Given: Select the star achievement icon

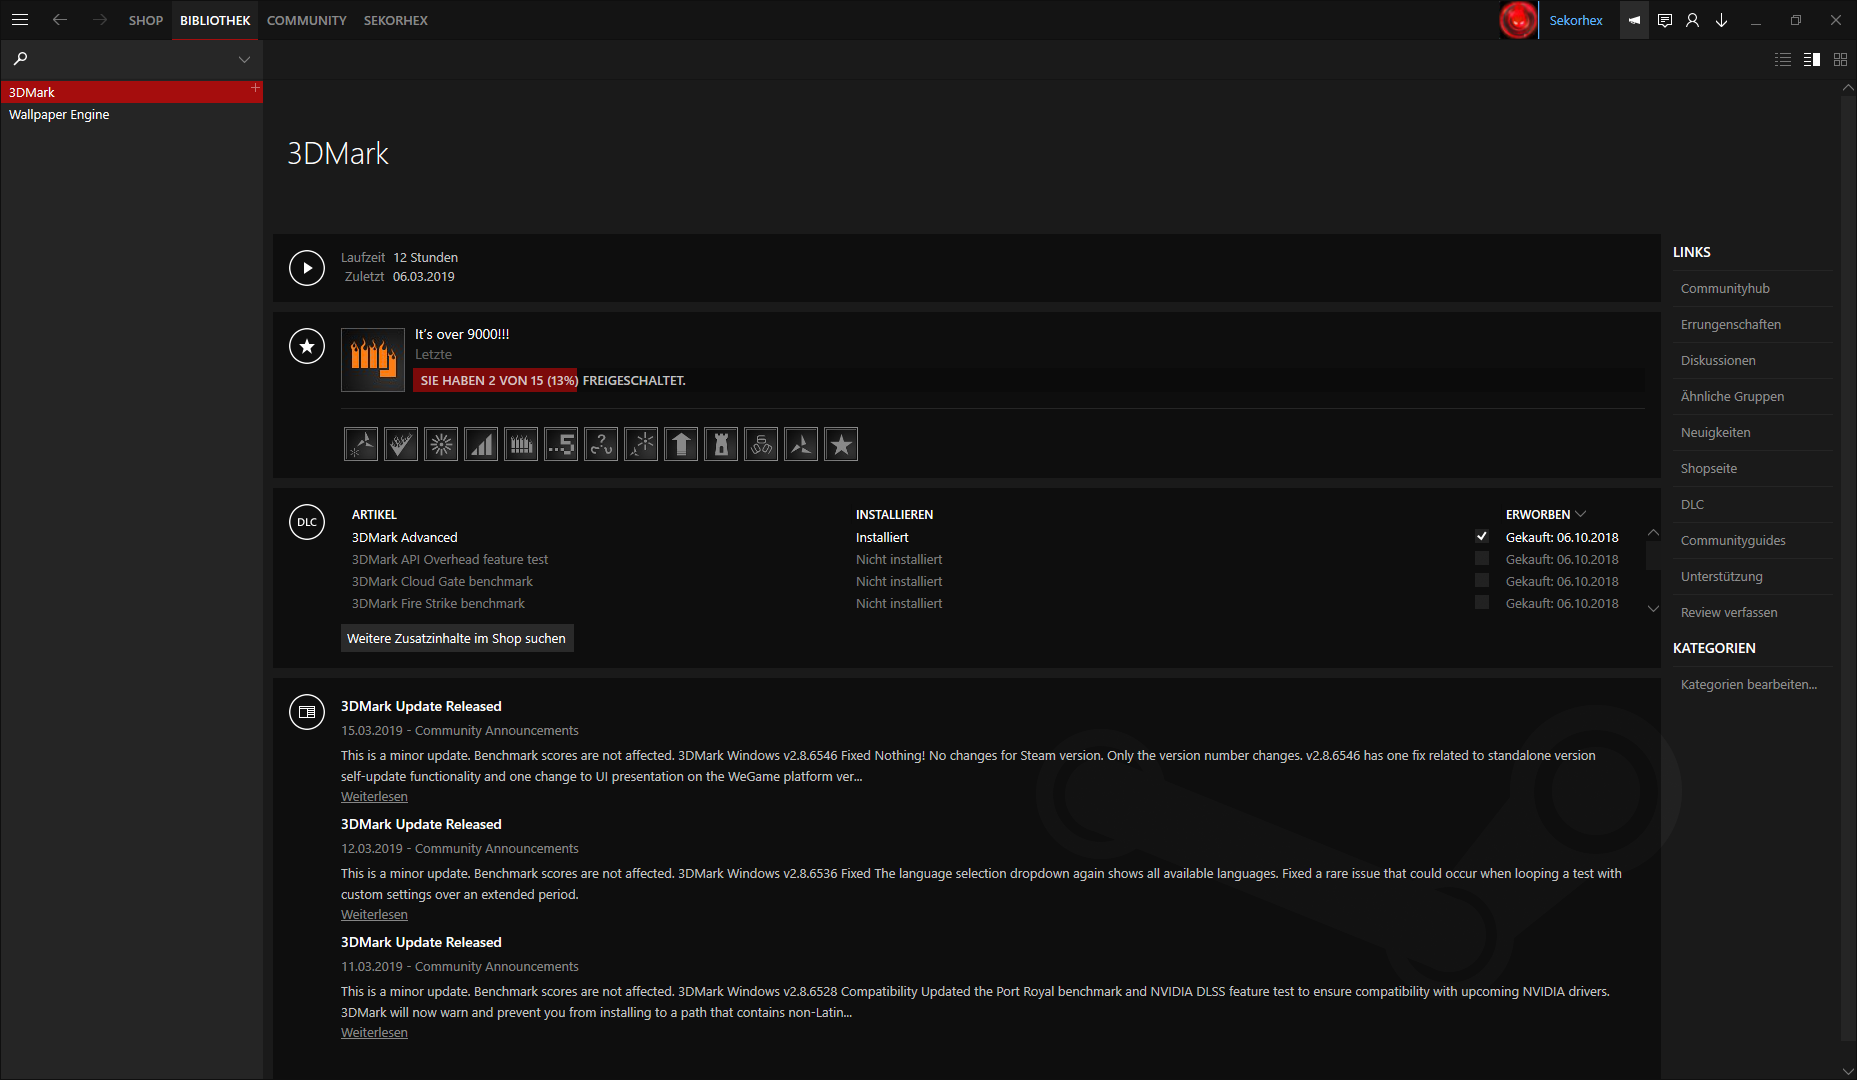Looking at the screenshot, I should point(841,444).
